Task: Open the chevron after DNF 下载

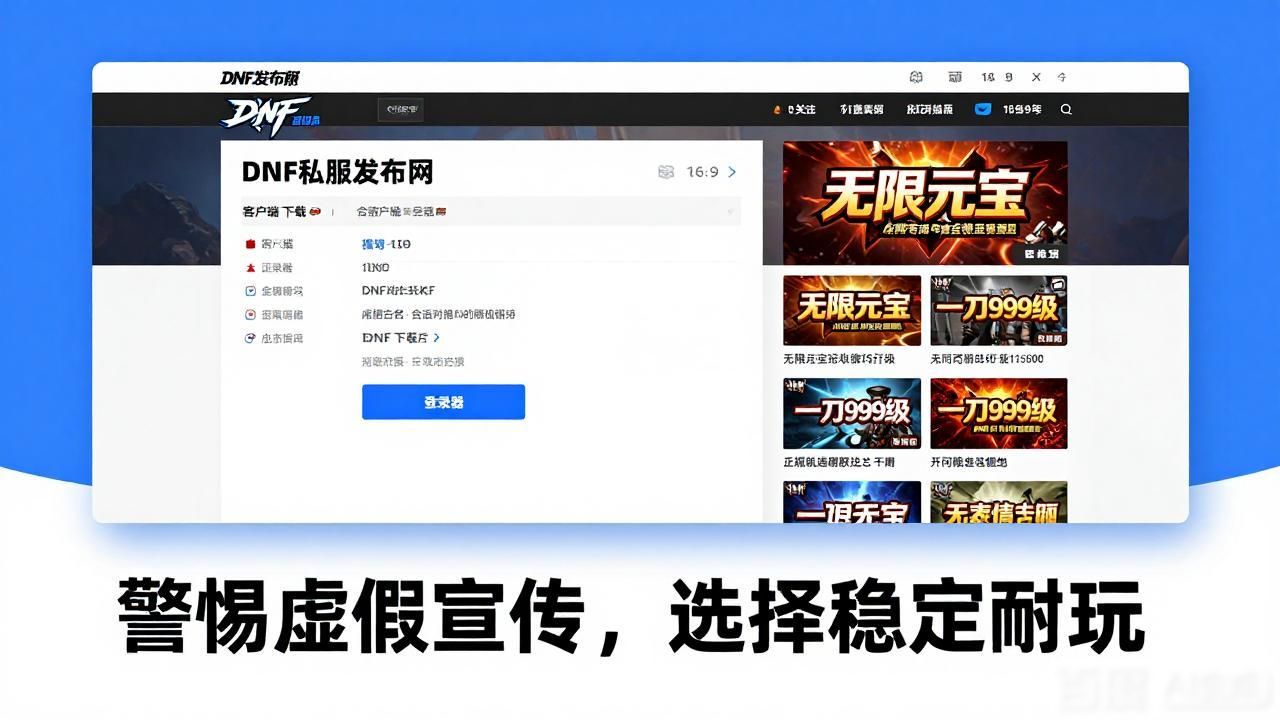Action: pos(437,338)
